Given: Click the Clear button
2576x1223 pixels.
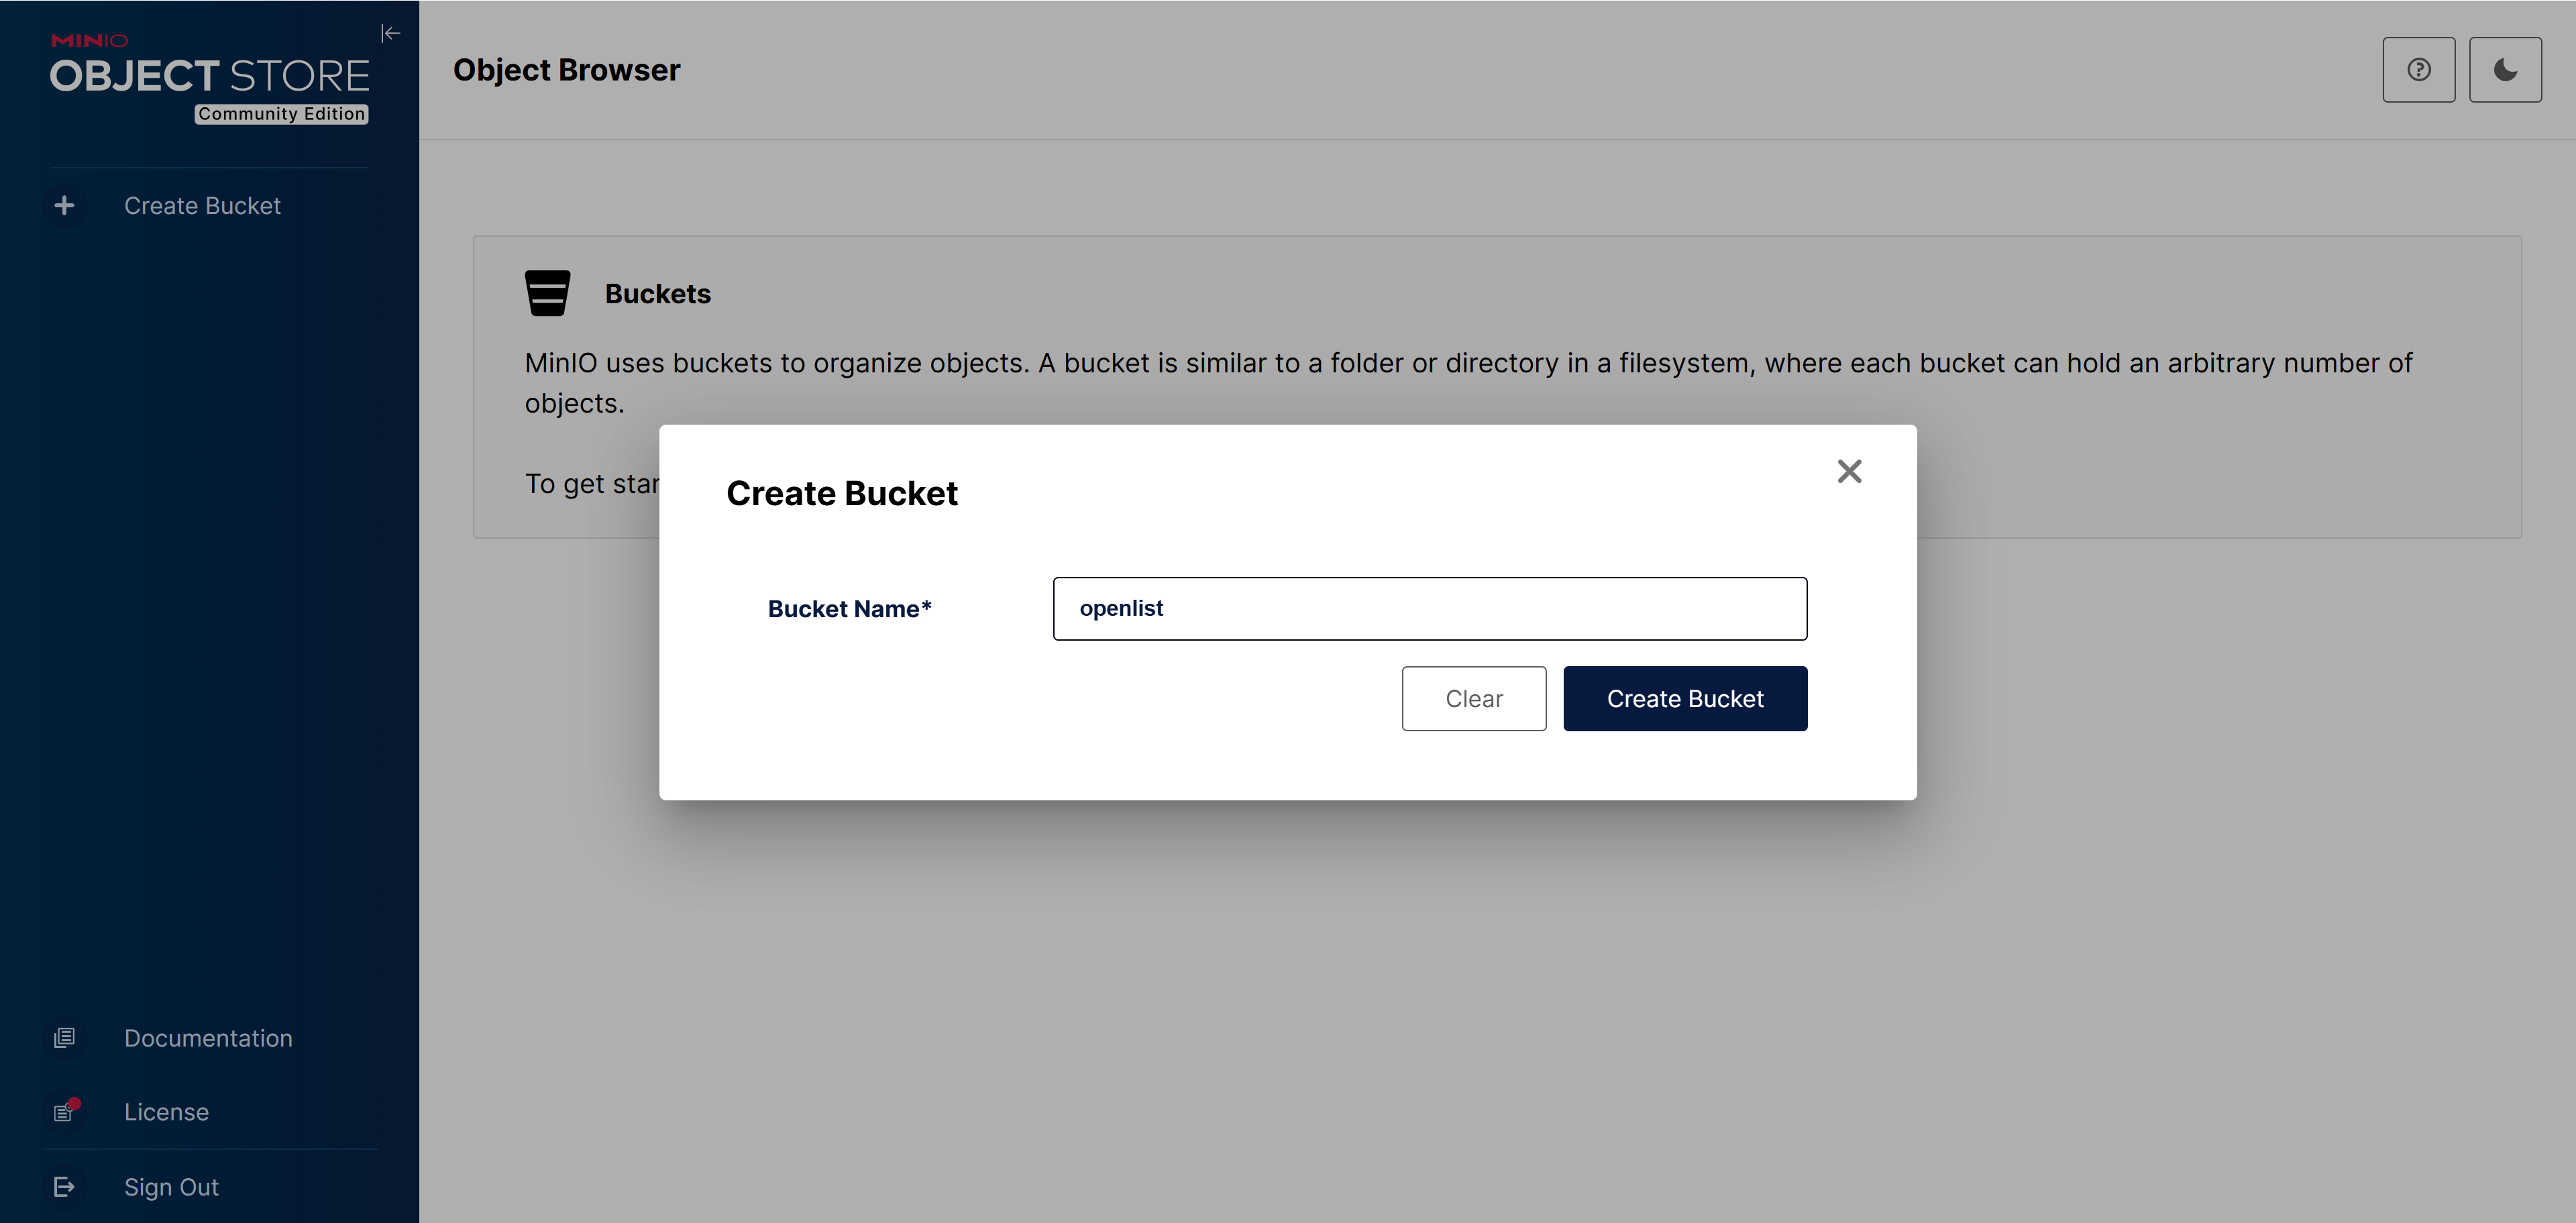Looking at the screenshot, I should [x=1473, y=698].
